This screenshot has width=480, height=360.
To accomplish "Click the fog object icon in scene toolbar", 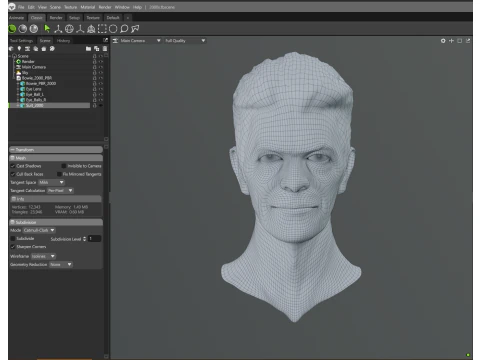I will (x=52, y=49).
